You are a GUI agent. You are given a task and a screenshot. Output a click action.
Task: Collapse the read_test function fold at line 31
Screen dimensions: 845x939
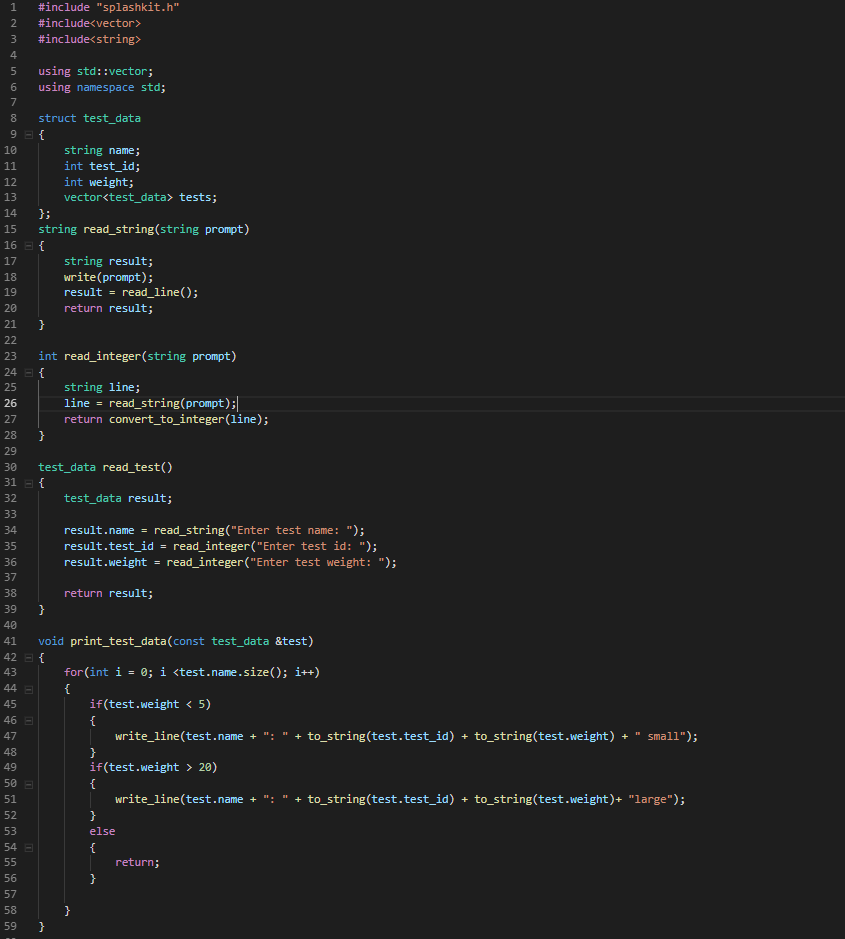[x=29, y=483]
